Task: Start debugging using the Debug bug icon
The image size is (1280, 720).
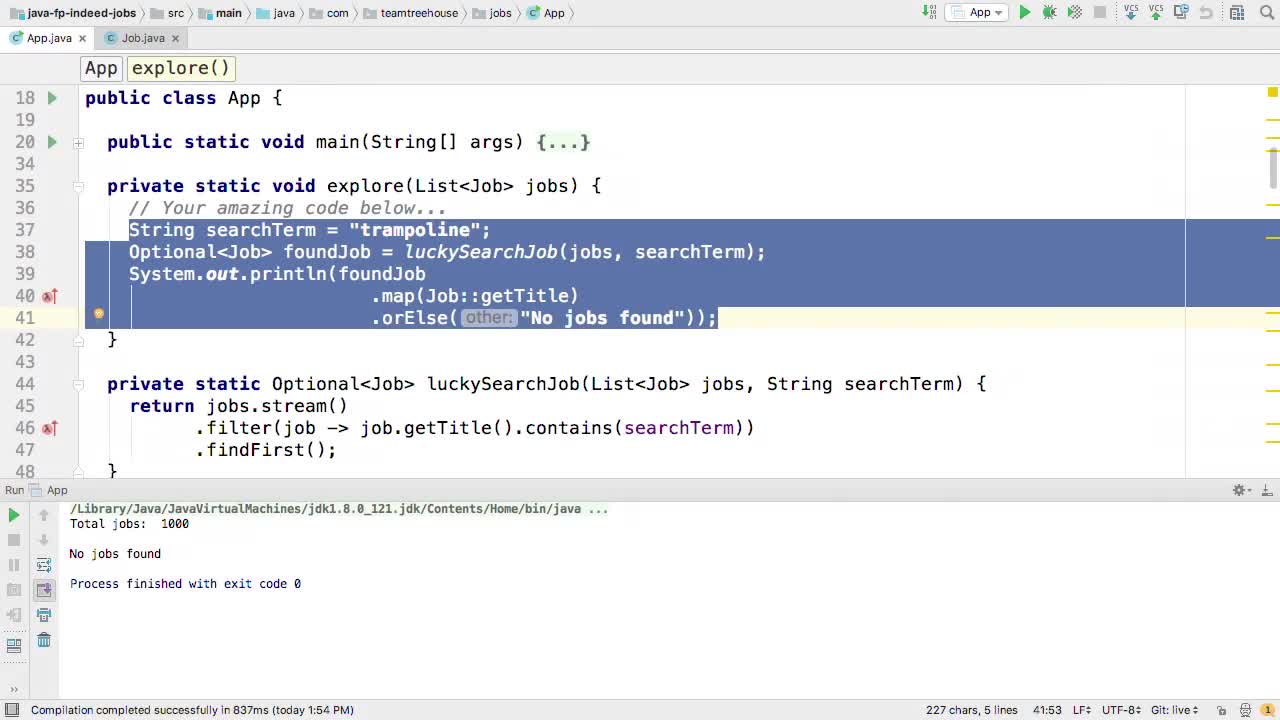Action: 1047,12
